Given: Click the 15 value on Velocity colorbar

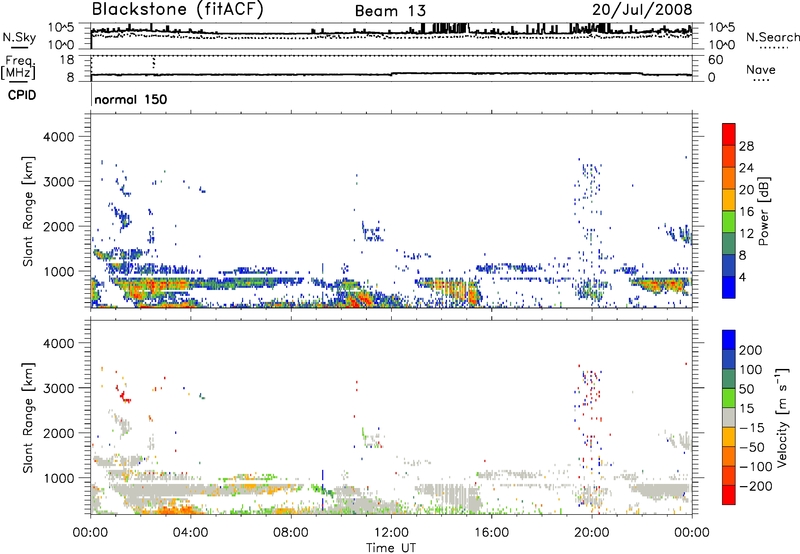Looking at the screenshot, I should 746,409.
